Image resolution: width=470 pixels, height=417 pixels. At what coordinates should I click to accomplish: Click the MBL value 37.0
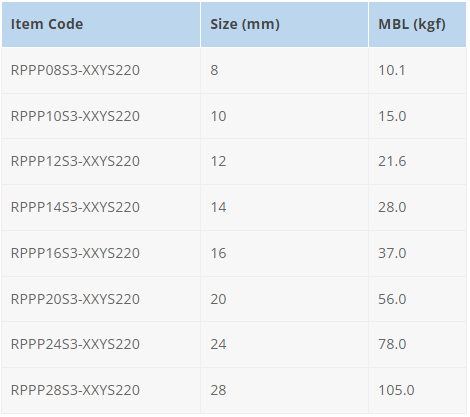392,253
